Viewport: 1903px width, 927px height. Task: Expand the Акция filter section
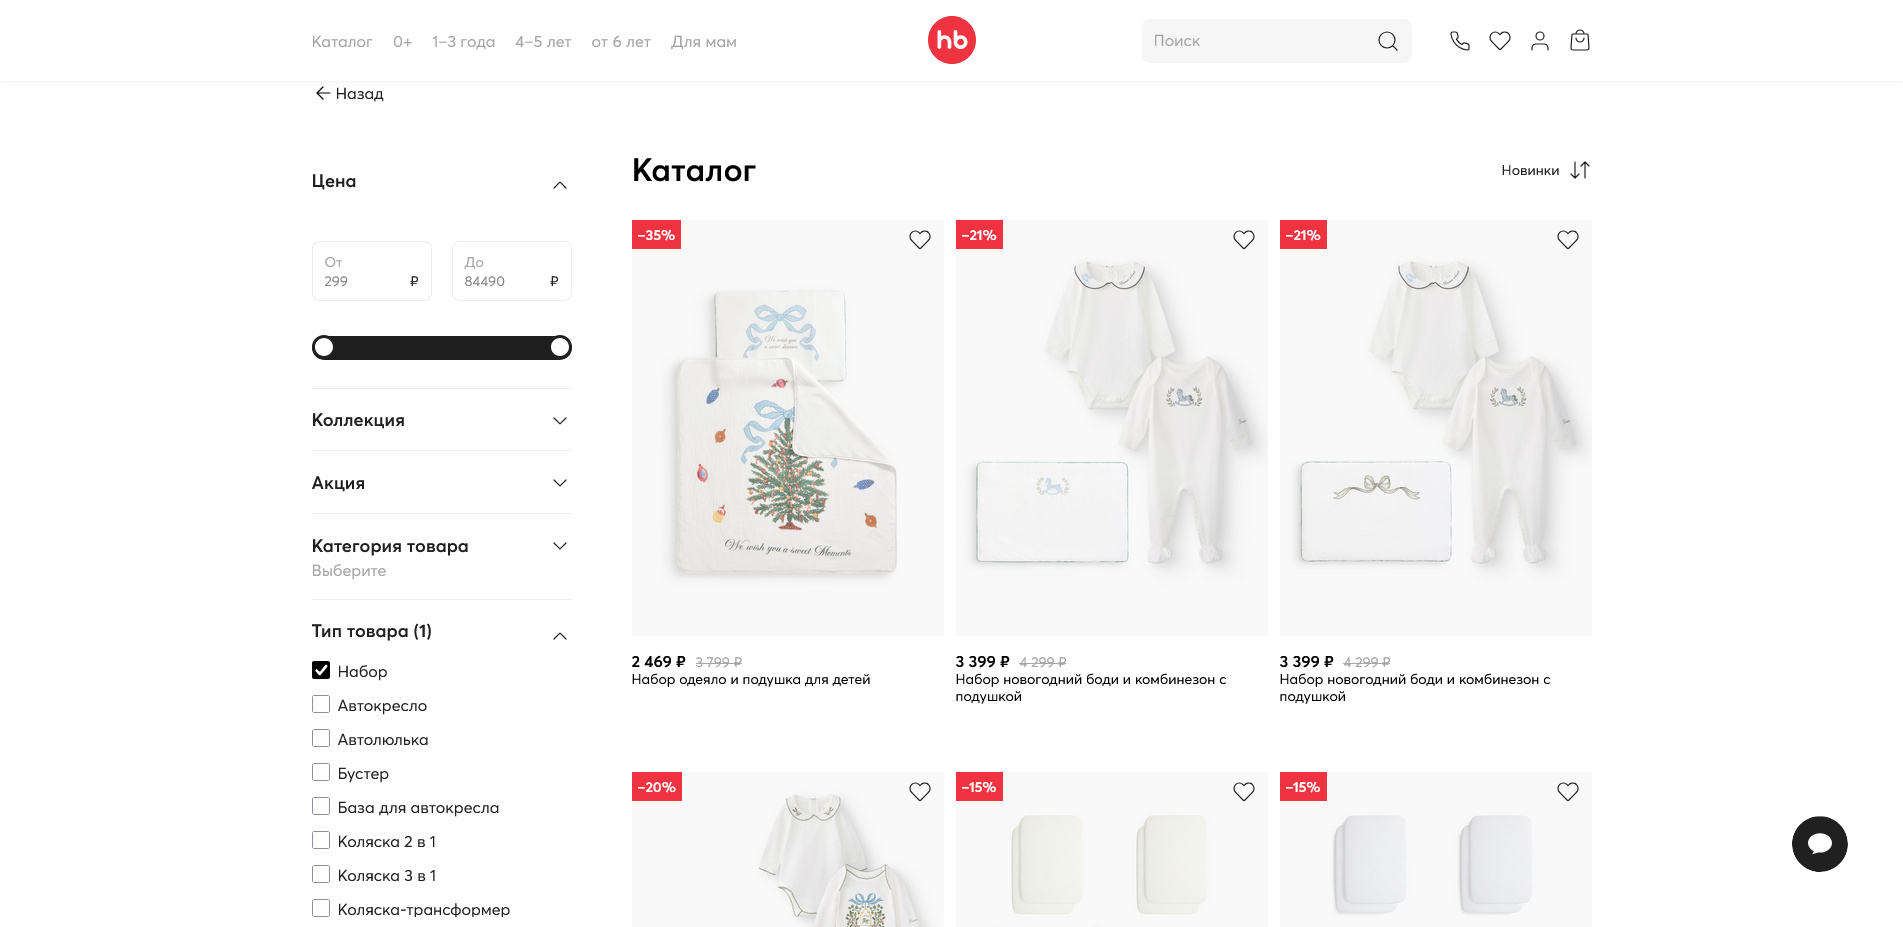tap(441, 483)
